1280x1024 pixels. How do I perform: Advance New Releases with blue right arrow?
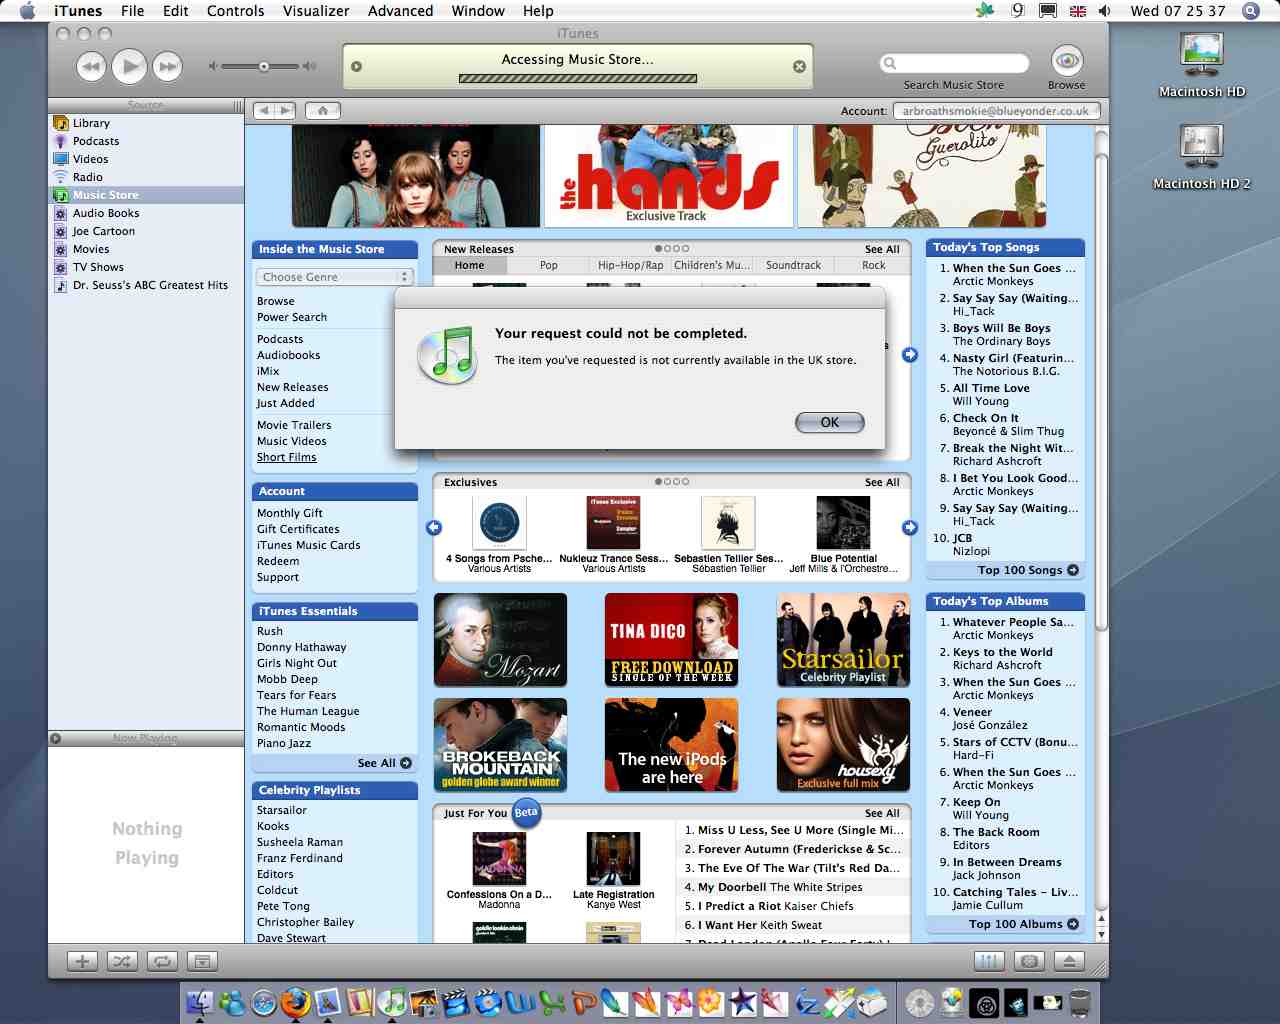(x=910, y=355)
